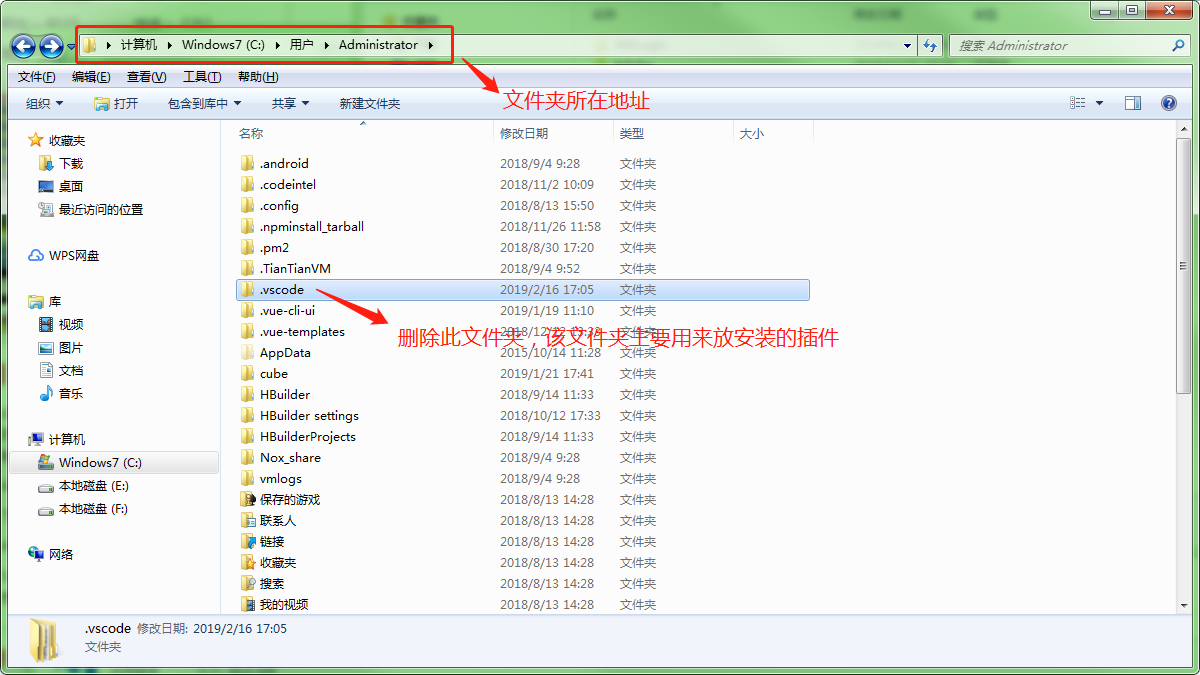Open the 工具(T) menu
The height and width of the screenshot is (675, 1200).
[201, 77]
